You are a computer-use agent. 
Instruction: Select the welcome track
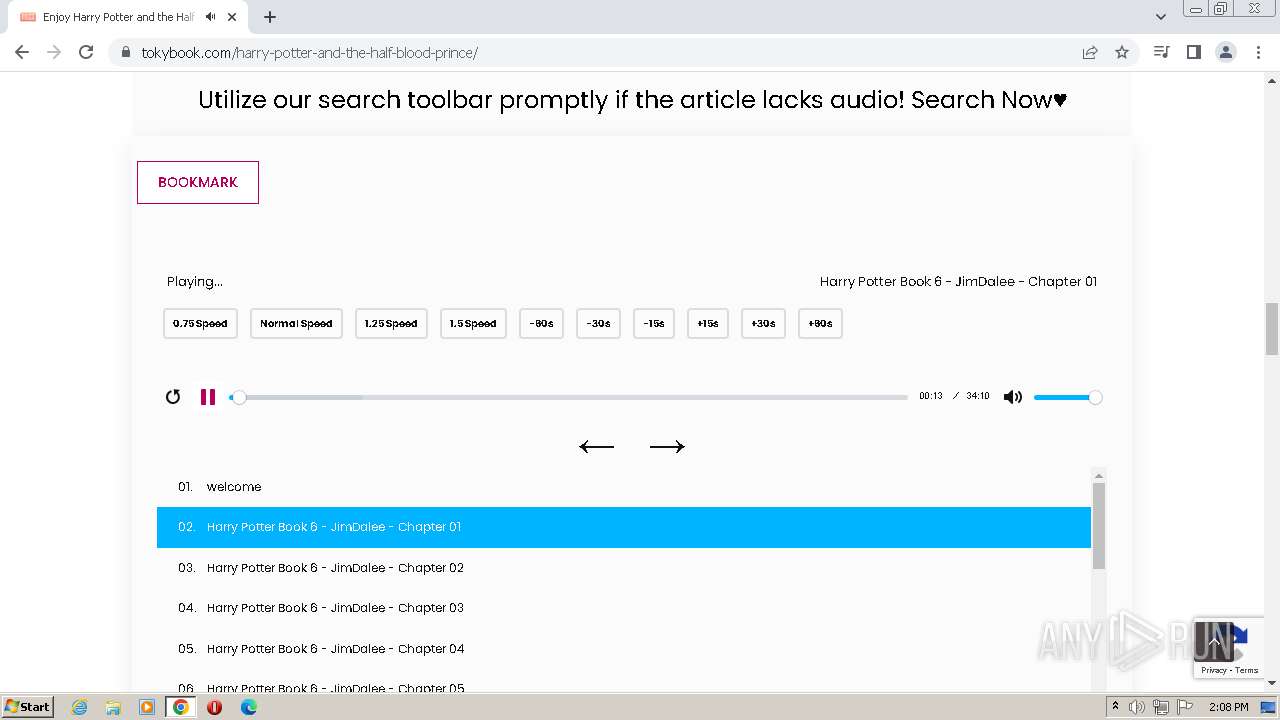(x=624, y=487)
